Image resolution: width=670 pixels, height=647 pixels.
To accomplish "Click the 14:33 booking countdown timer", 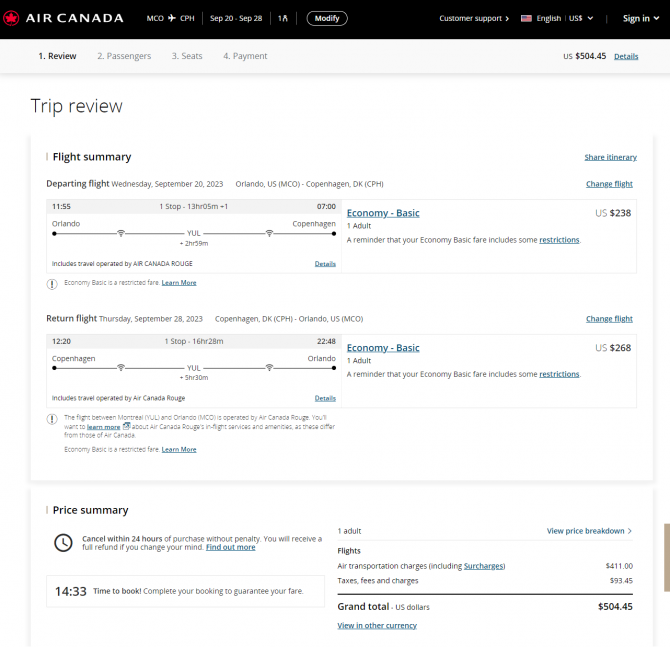I will (71, 591).
